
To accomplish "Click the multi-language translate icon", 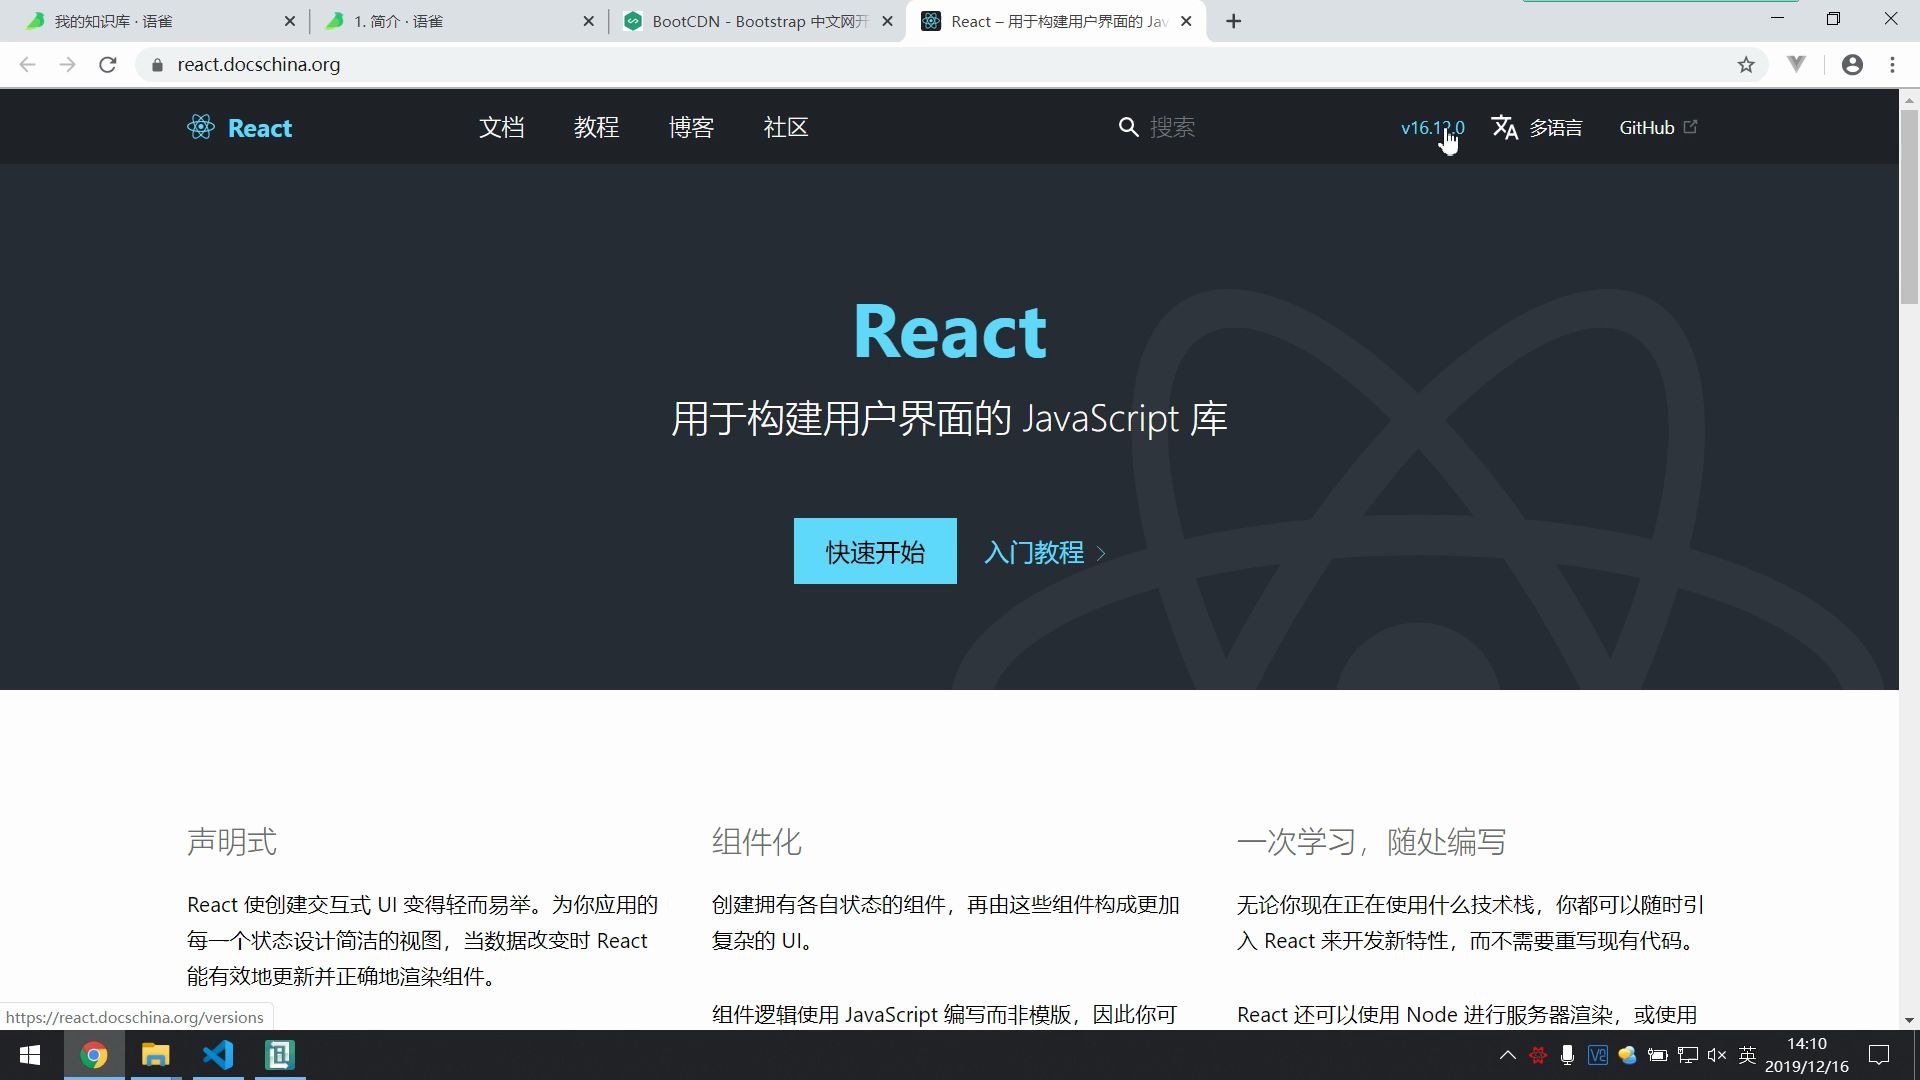I will point(1504,127).
